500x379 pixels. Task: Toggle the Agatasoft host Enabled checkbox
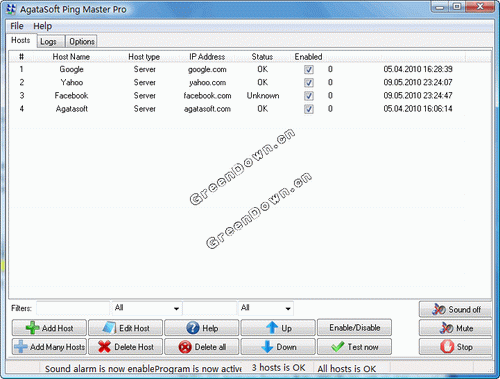(x=309, y=109)
